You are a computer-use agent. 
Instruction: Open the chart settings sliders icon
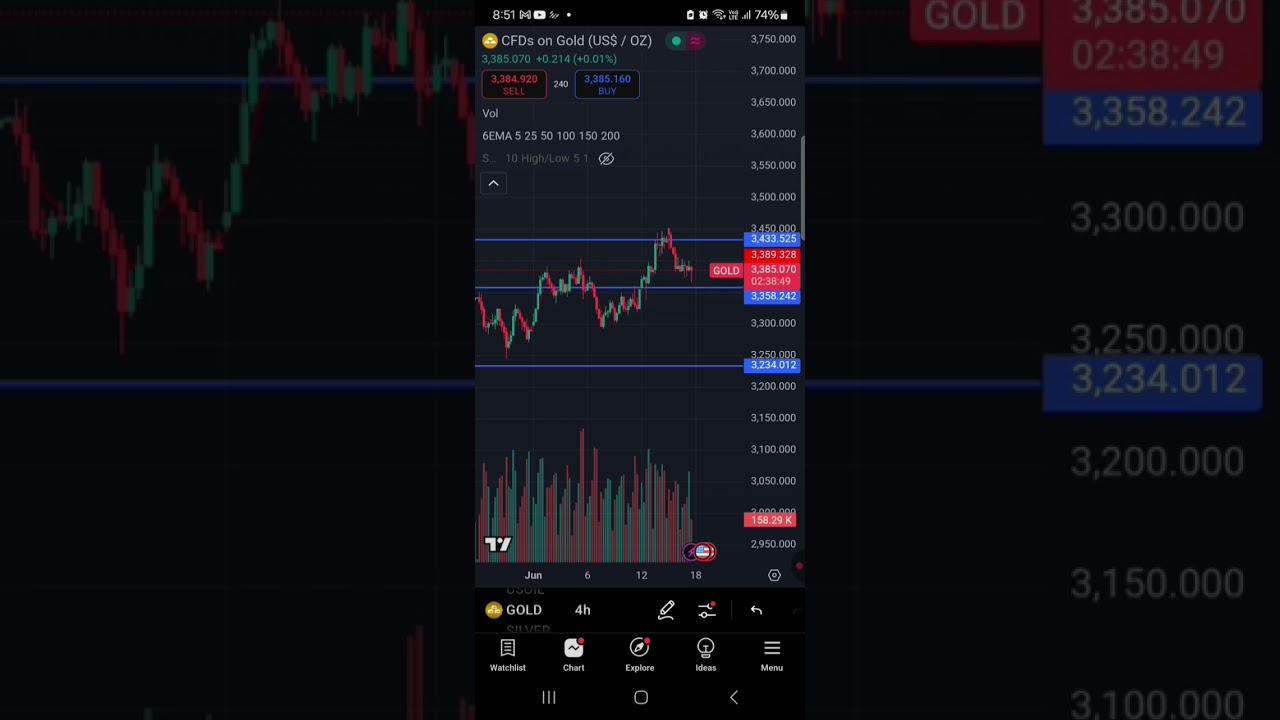click(707, 610)
